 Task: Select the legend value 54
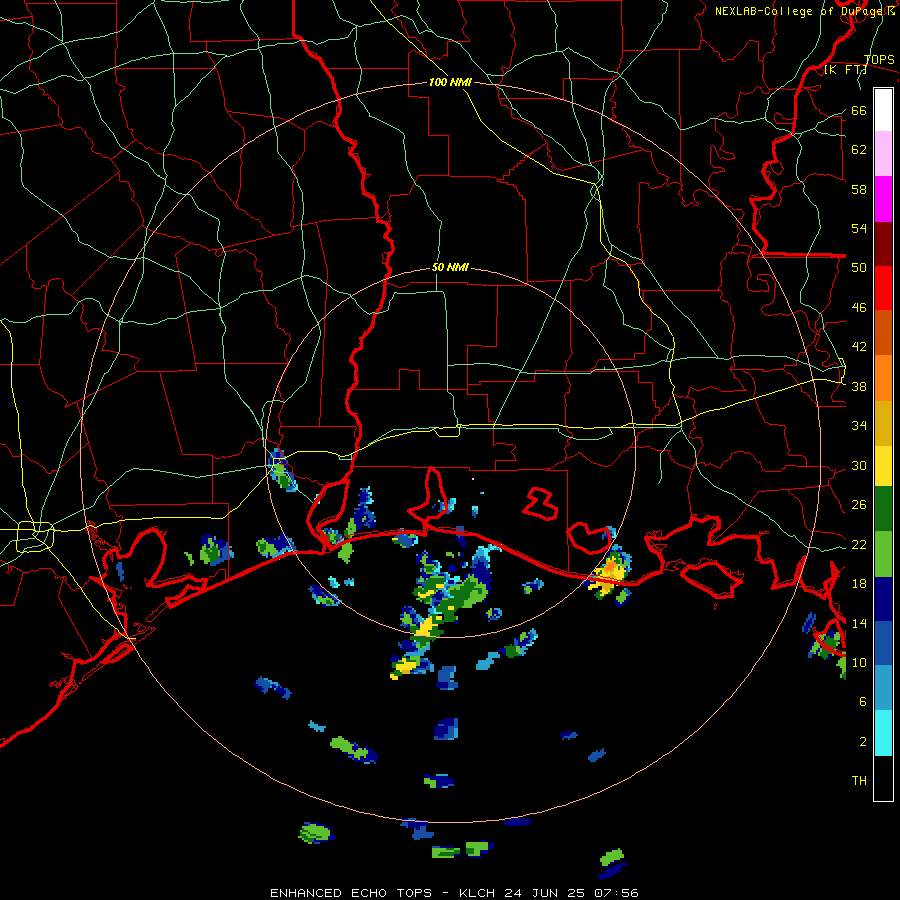pyautogui.click(x=859, y=228)
